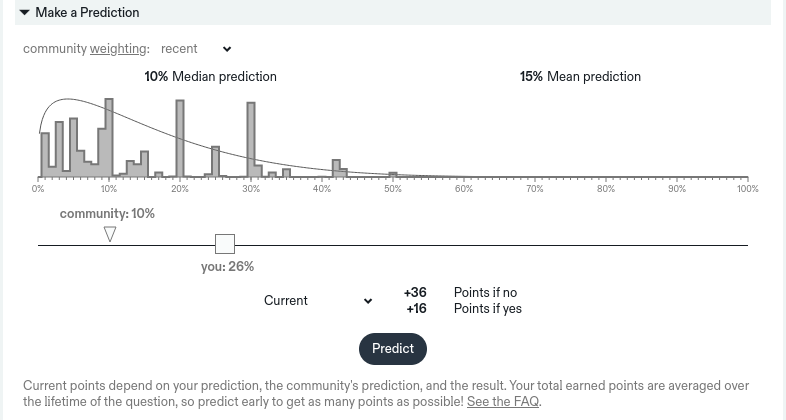Click the "+36 Points if no" value
The height and width of the screenshot is (420, 786).
tap(415, 293)
